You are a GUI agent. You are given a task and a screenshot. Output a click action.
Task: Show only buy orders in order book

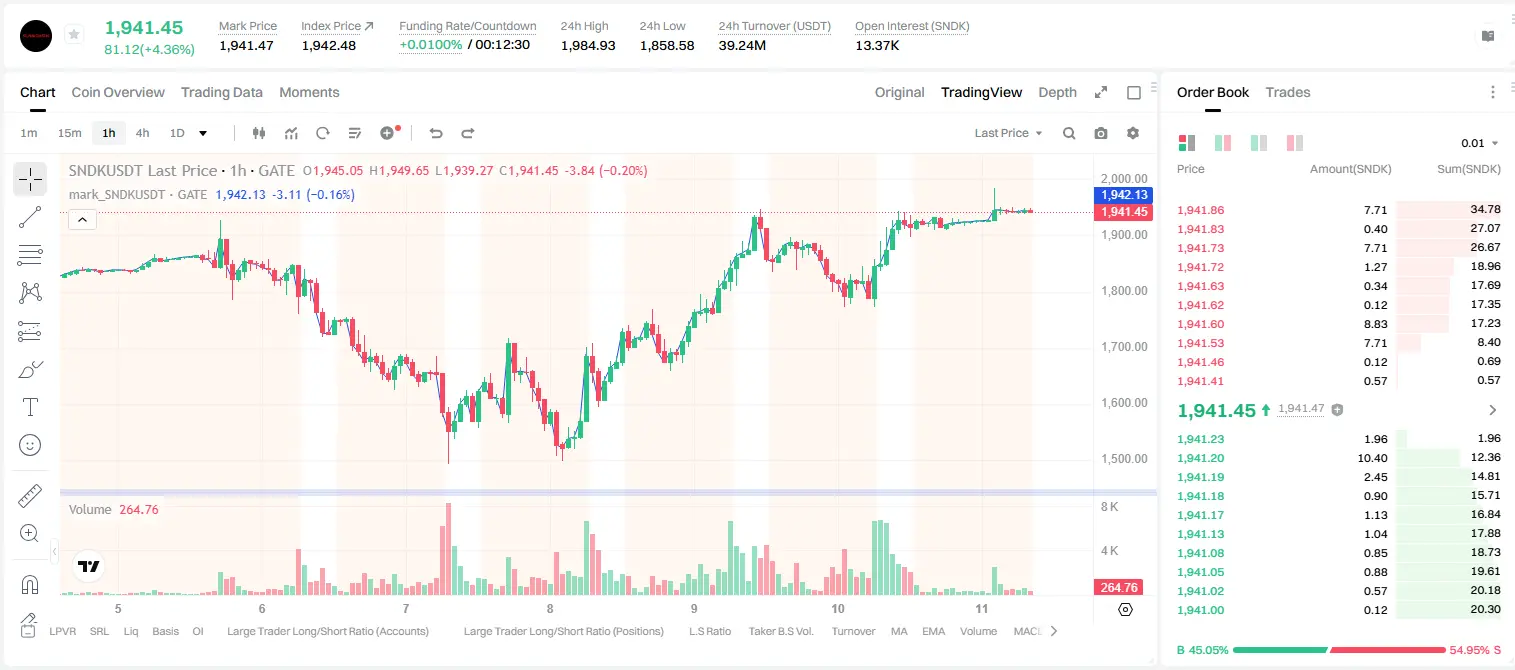[x=1259, y=143]
